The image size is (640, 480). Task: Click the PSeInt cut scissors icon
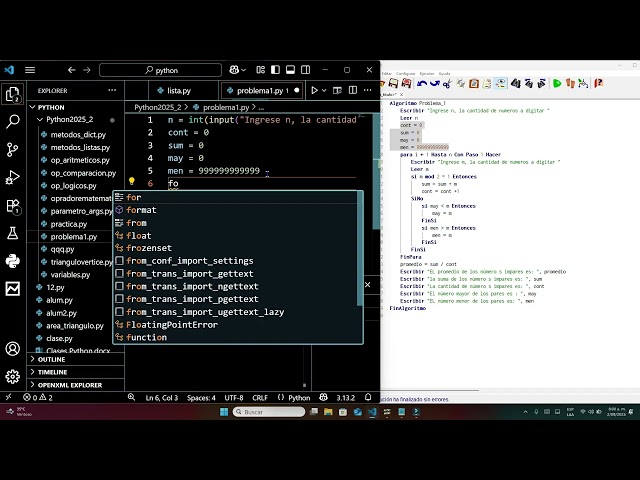pyautogui.click(x=447, y=84)
